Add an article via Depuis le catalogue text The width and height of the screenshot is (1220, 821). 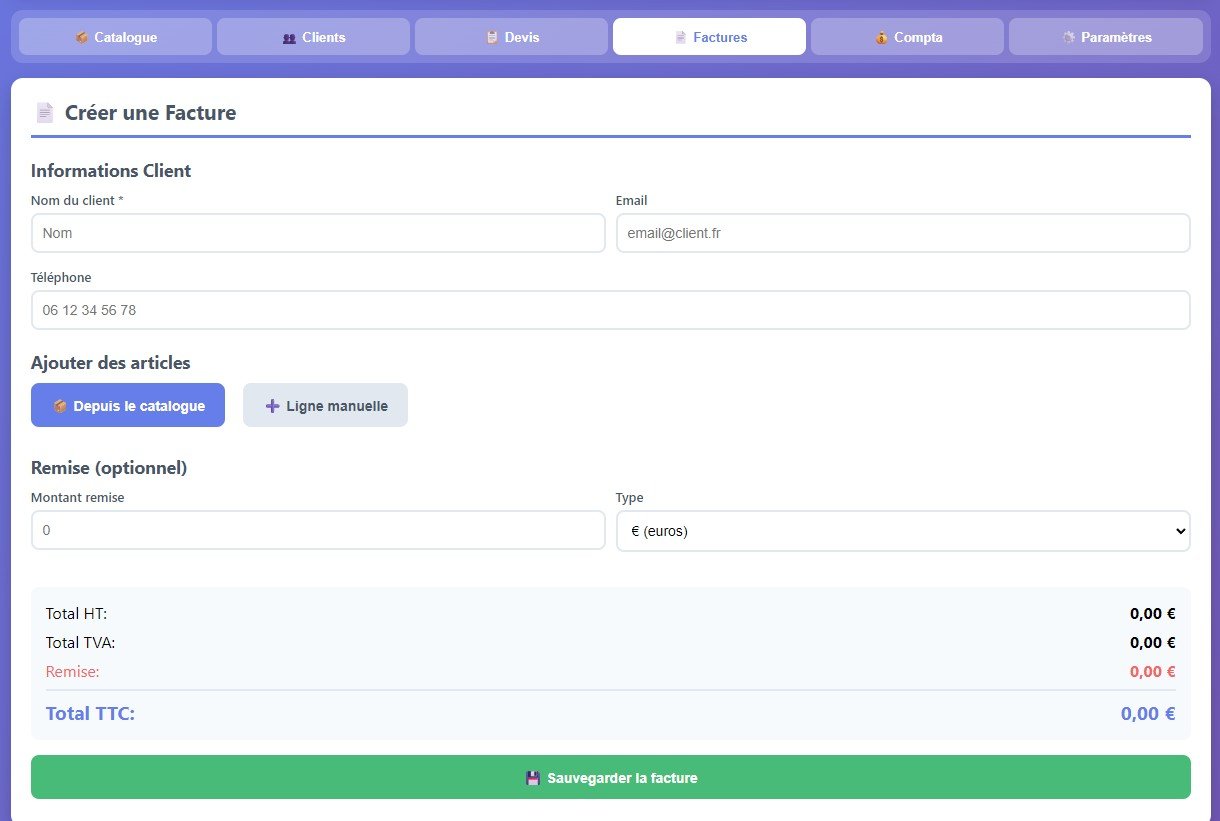coord(139,406)
